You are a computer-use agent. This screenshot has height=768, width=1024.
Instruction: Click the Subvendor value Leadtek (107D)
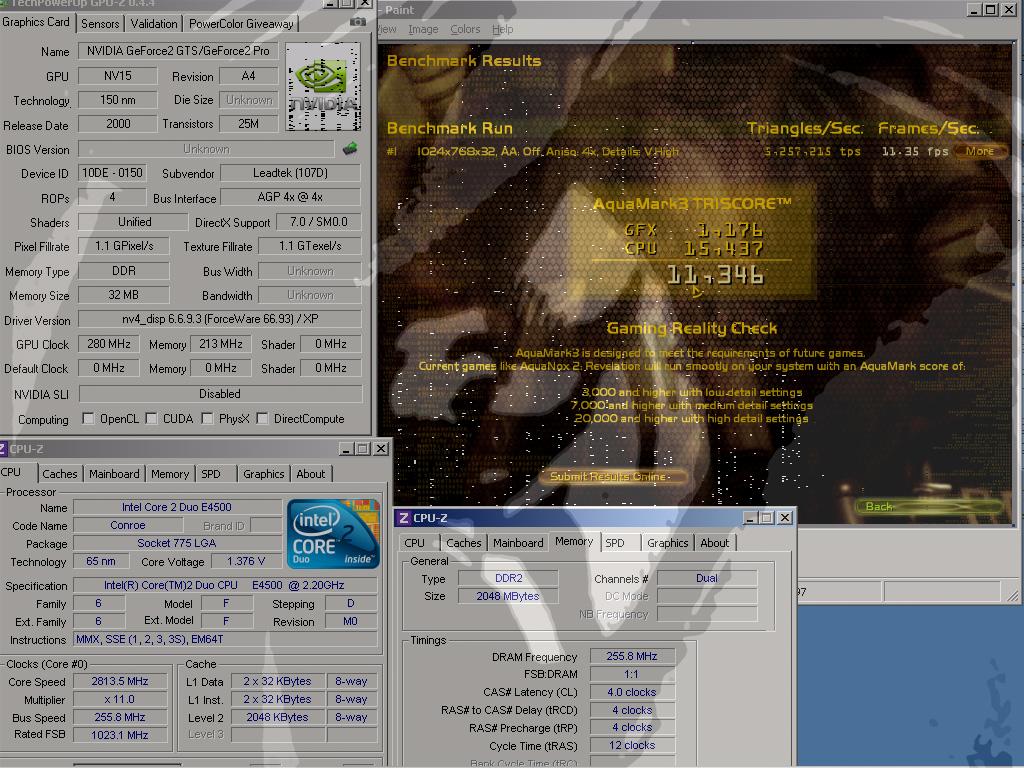click(x=291, y=173)
